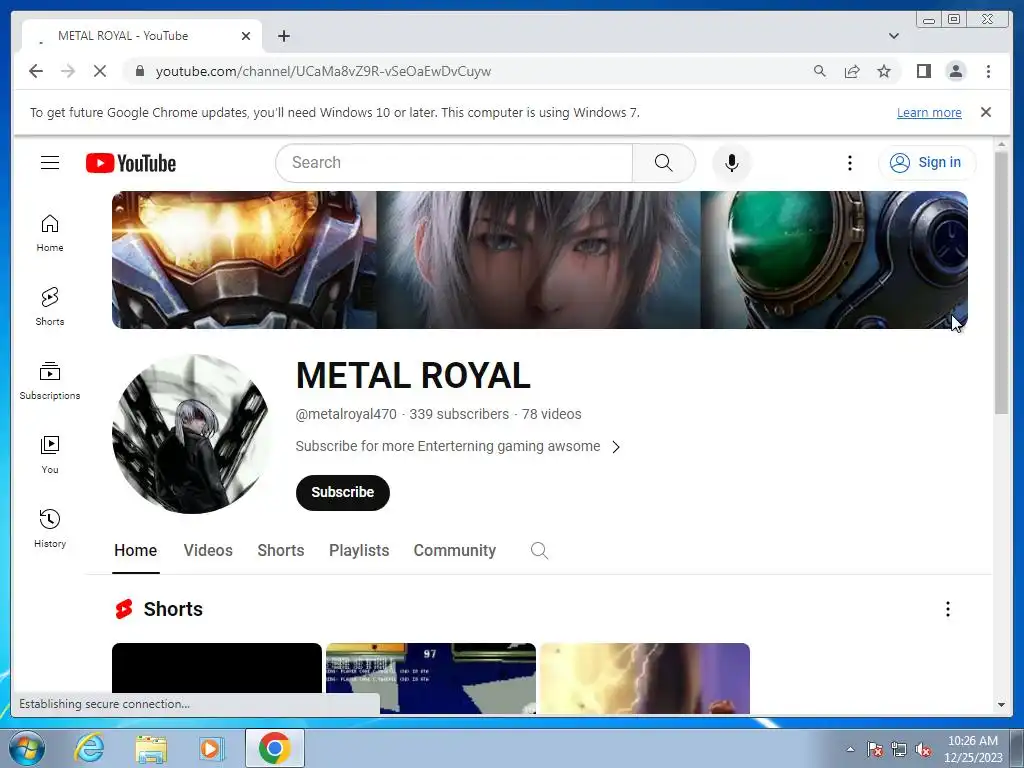
Task: Open the Playlists tab
Action: [x=359, y=551]
